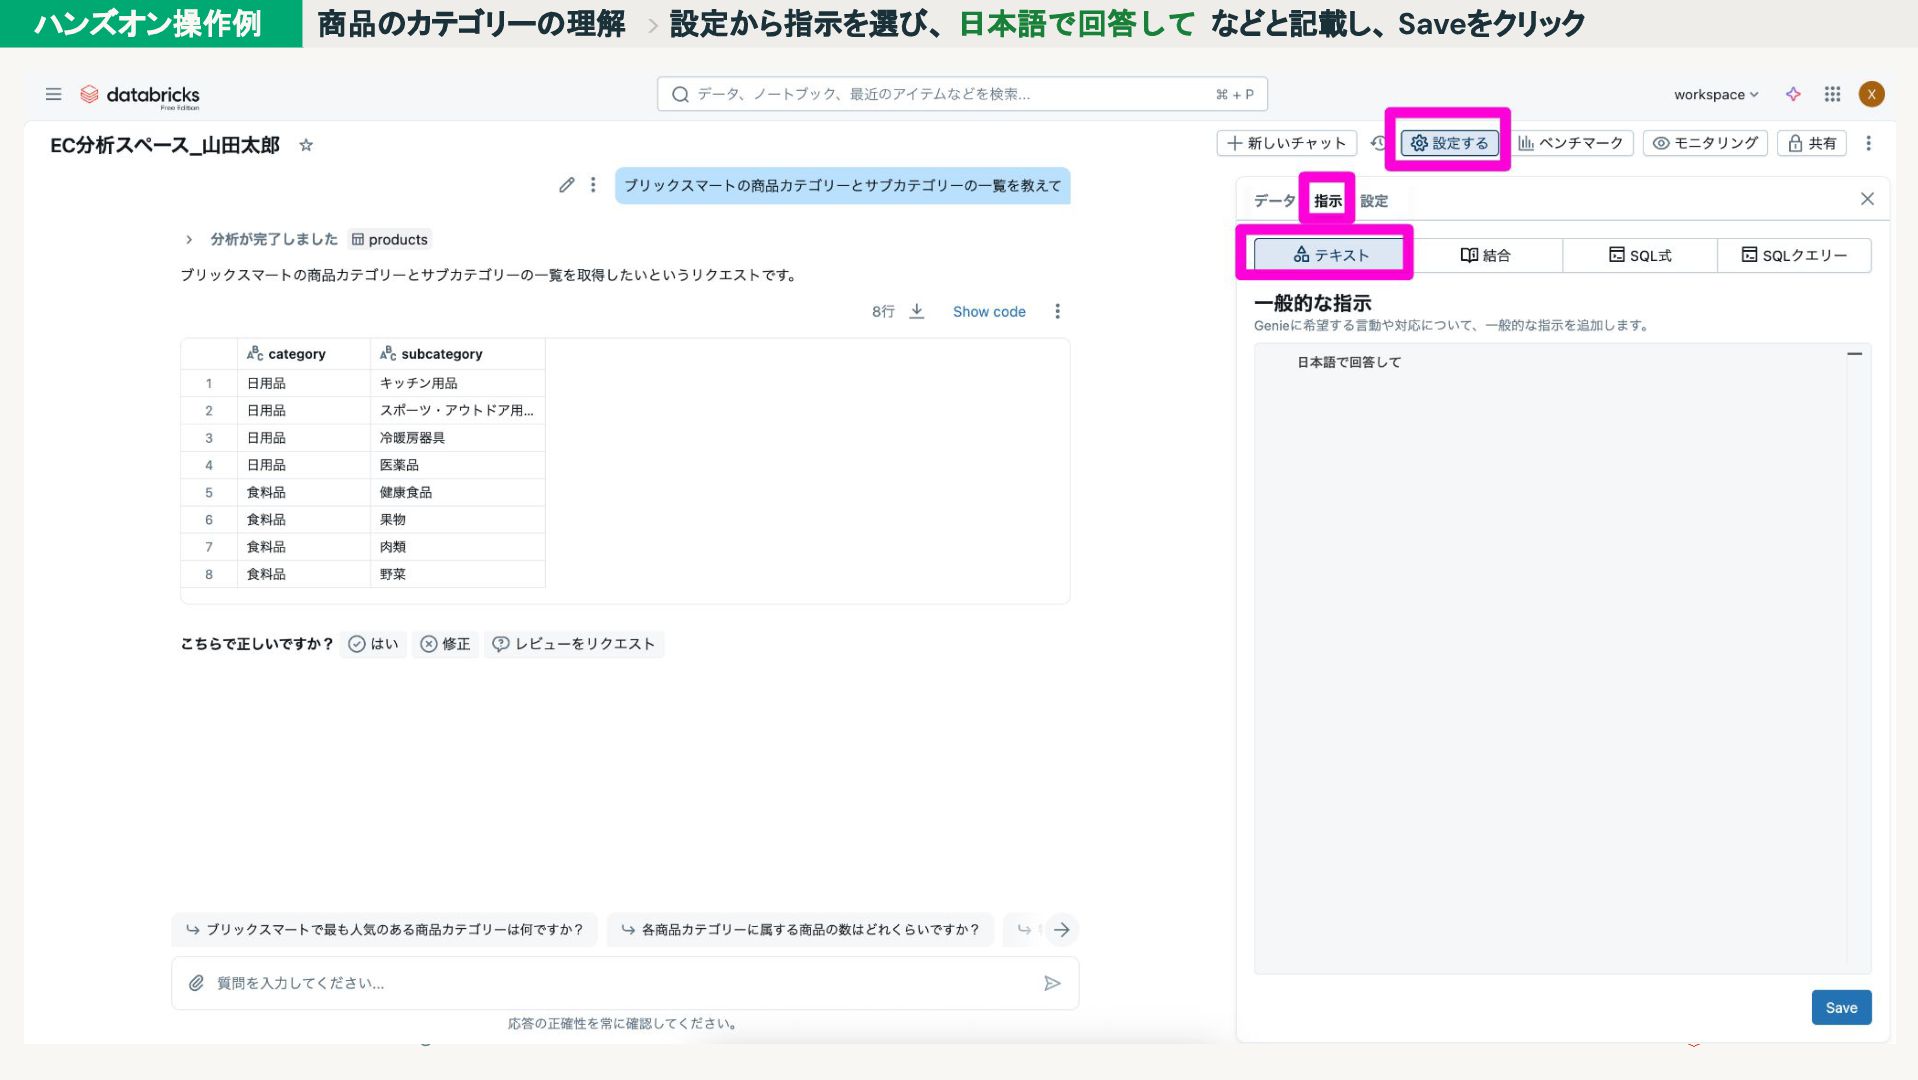Select the 野菜 cell
The height and width of the screenshot is (1080, 1918).
[x=458, y=574]
